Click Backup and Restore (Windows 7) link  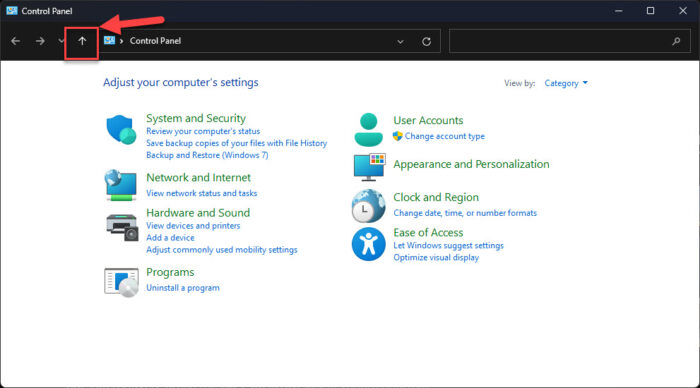pyautogui.click(x=207, y=155)
